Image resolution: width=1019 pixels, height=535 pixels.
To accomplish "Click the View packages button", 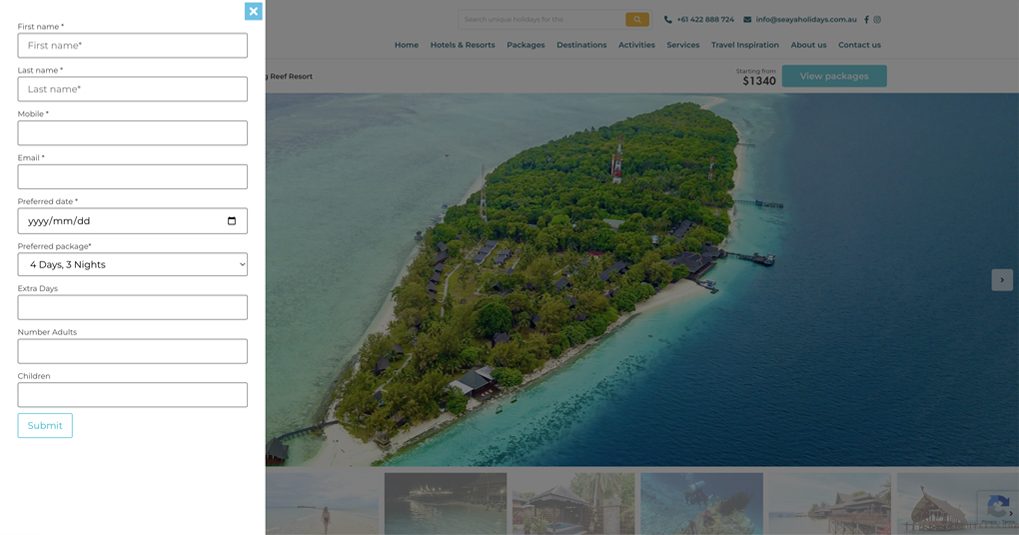I will 834,76.
